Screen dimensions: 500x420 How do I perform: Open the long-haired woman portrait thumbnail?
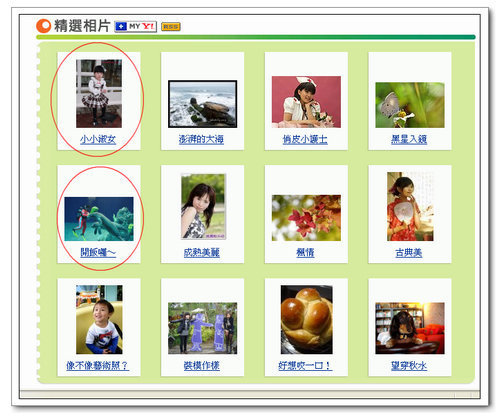tap(203, 207)
